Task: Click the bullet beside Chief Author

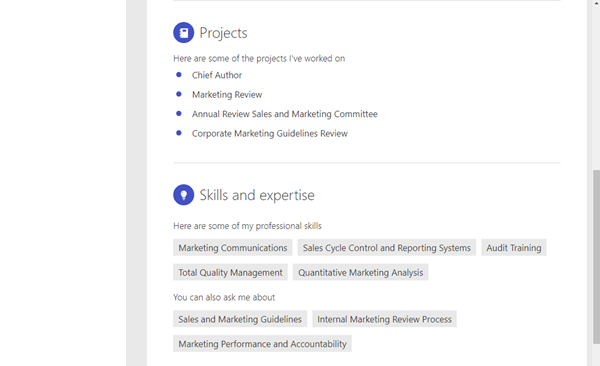Action: click(x=179, y=75)
